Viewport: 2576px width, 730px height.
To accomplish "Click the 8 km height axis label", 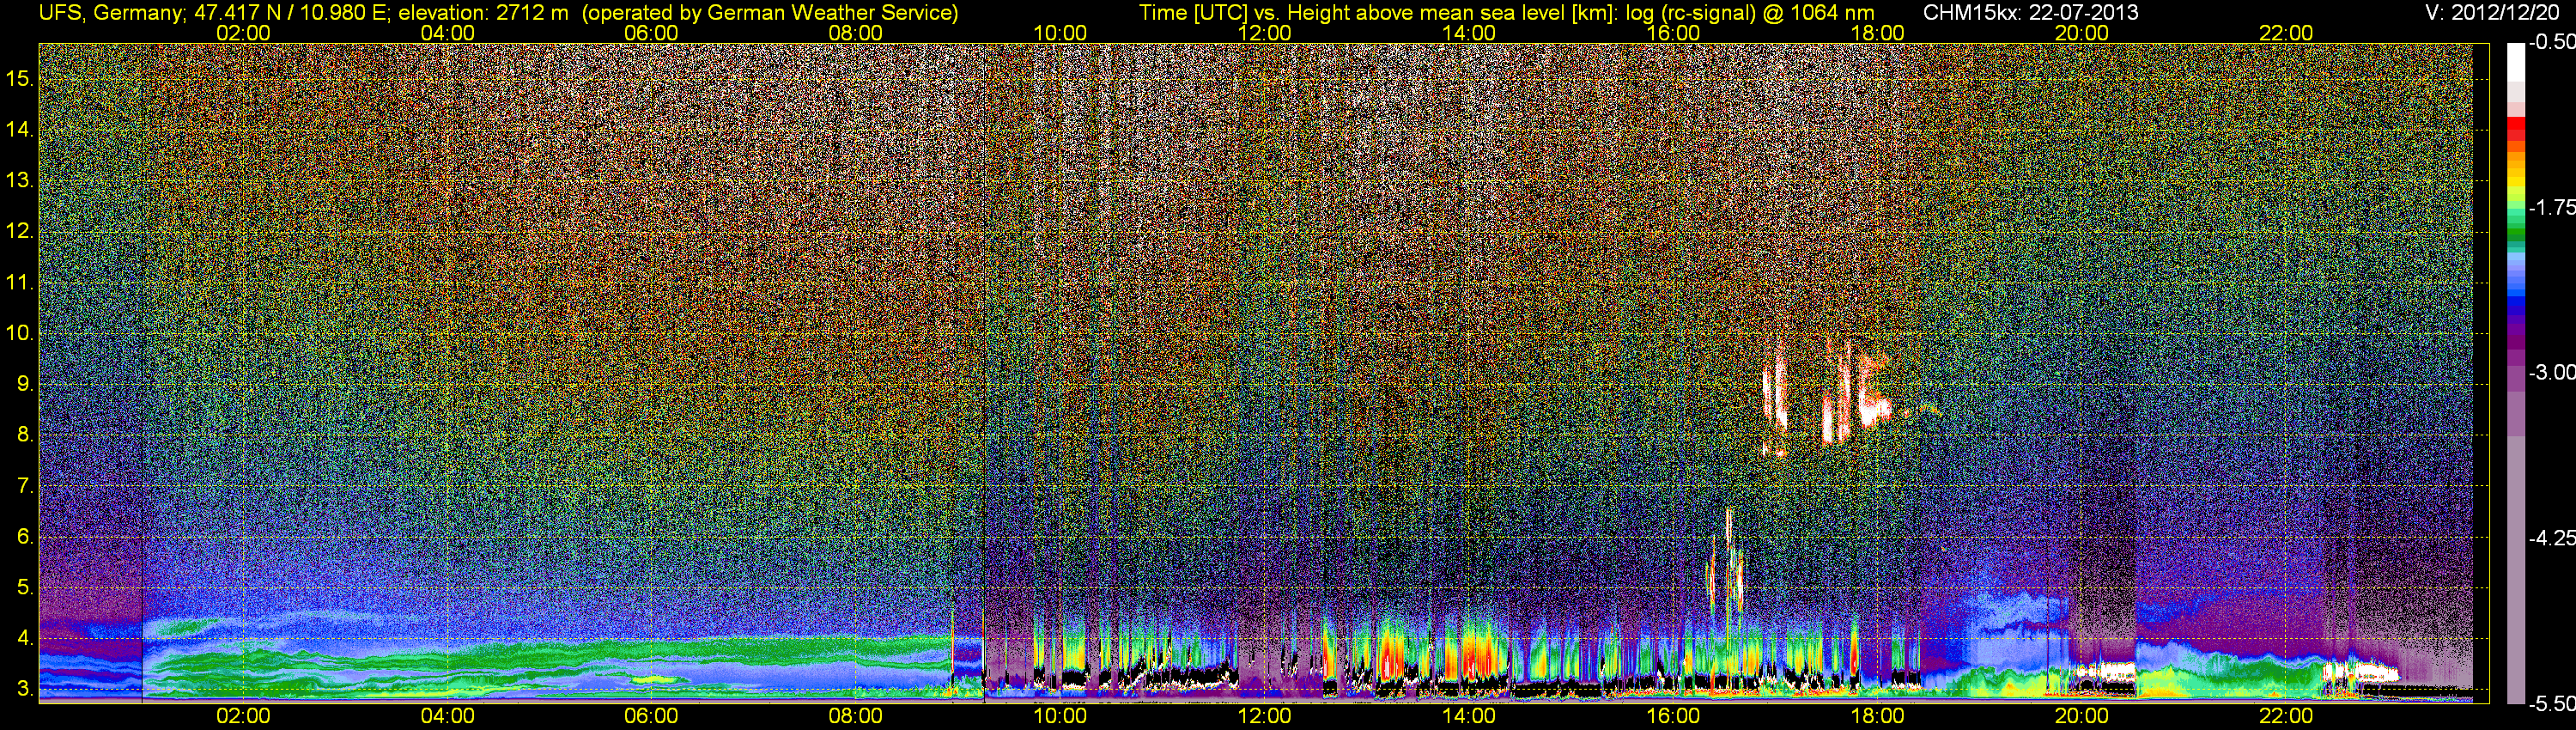I will [x=25, y=435].
